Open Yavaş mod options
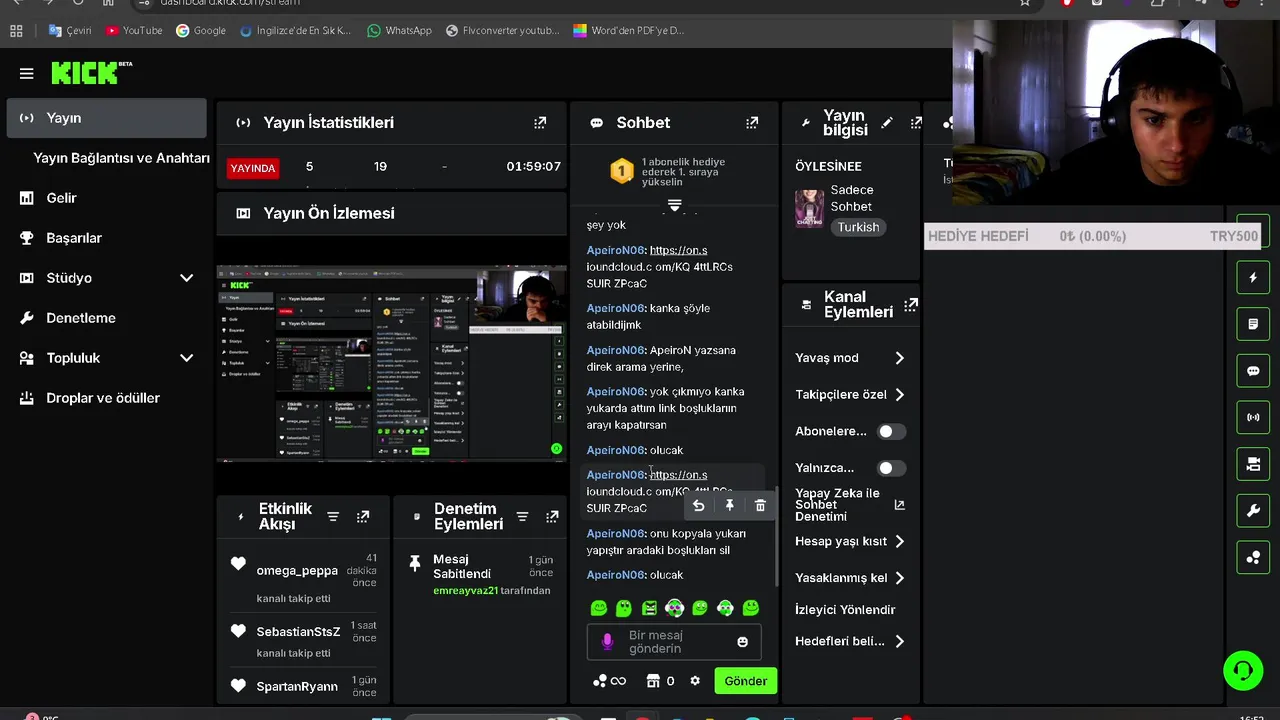1280x720 pixels. [x=850, y=358]
